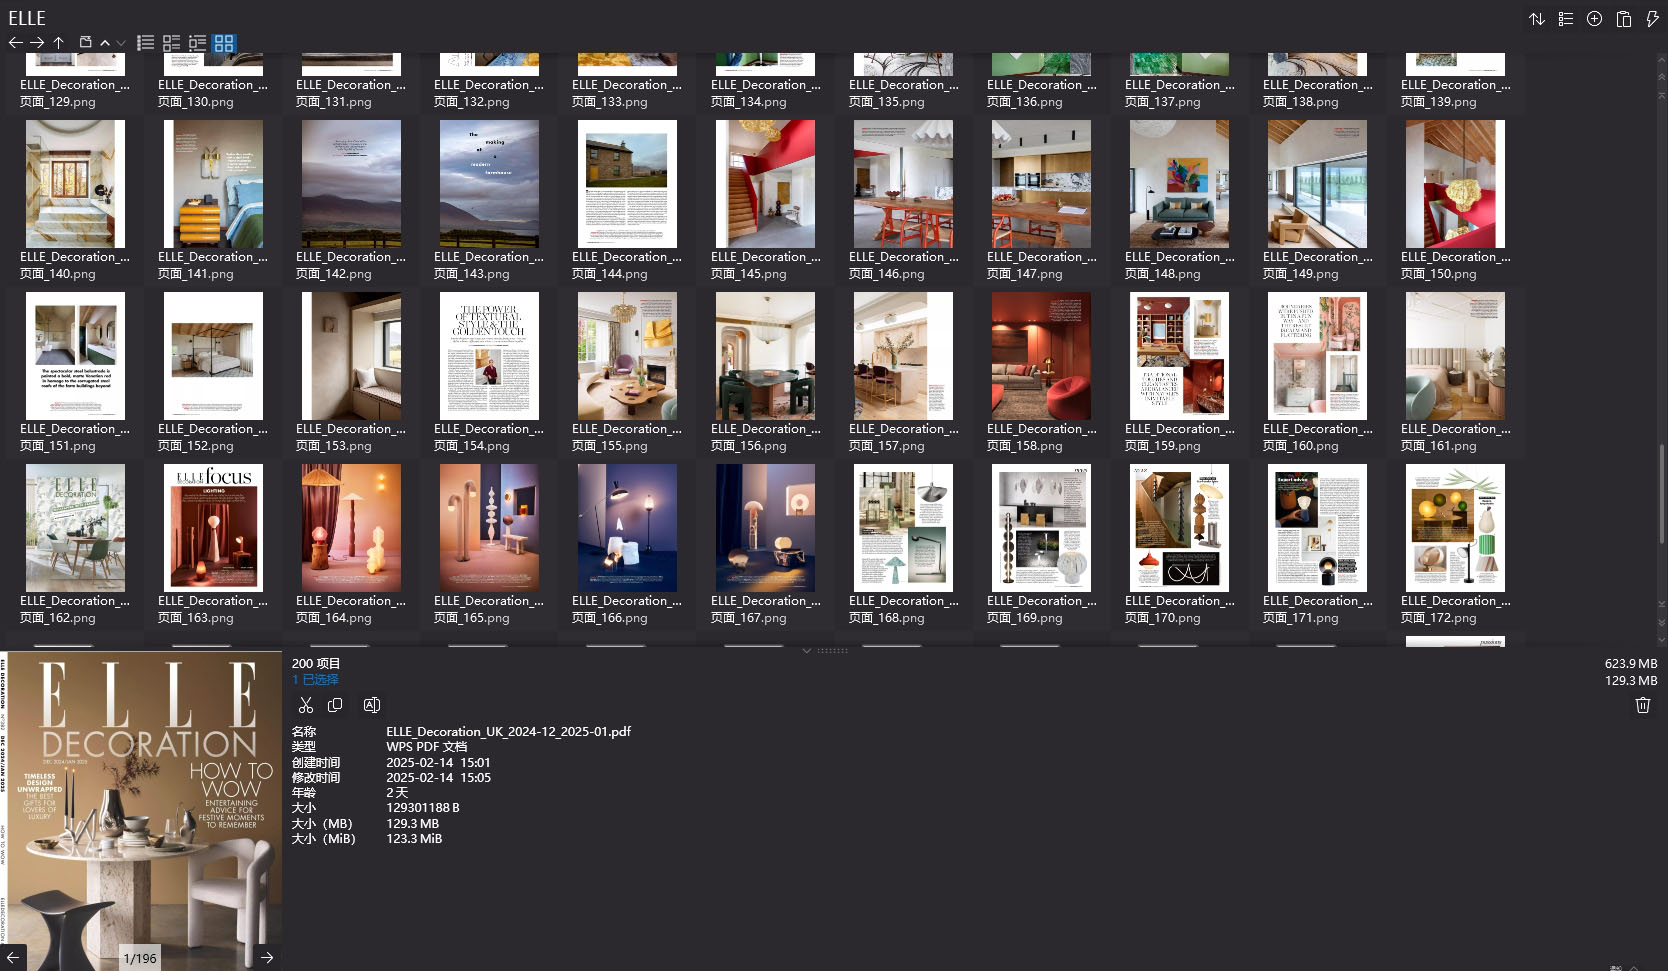Select the 页面_154.png text page thumbnail
The image size is (1668, 971).
(x=489, y=356)
